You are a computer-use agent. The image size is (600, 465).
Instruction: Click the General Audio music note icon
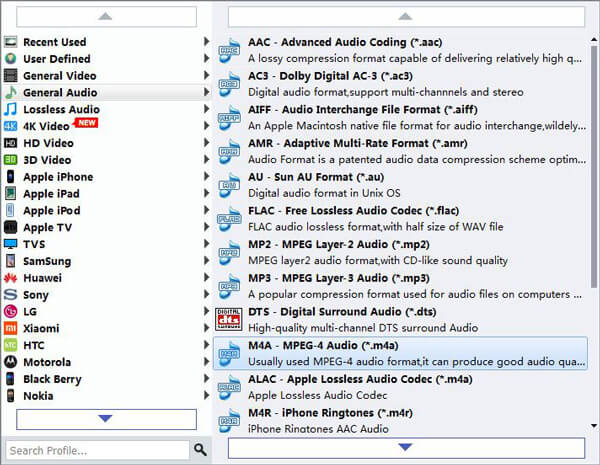(x=11, y=92)
